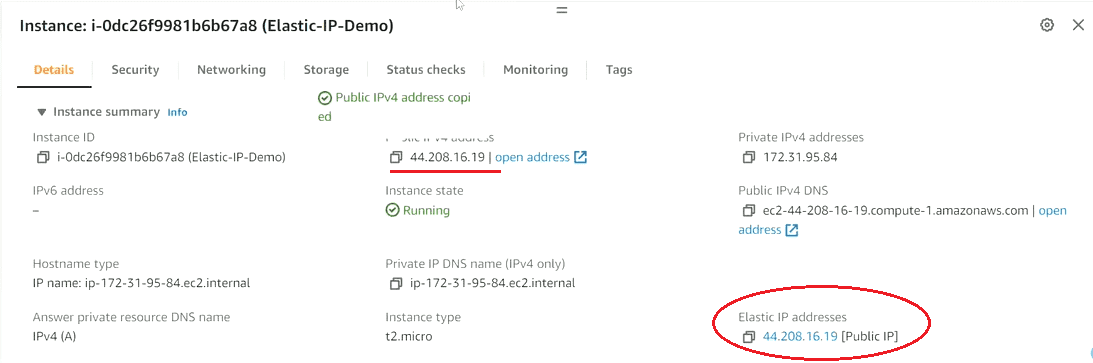Viewport: 1093px width, 363px height.
Task: Go to the Status checks tab
Action: [x=426, y=70]
